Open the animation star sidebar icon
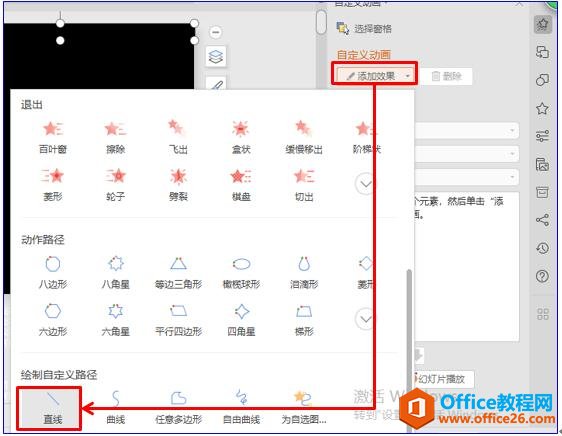Viewport: 562px width, 436px height. pyautogui.click(x=542, y=24)
